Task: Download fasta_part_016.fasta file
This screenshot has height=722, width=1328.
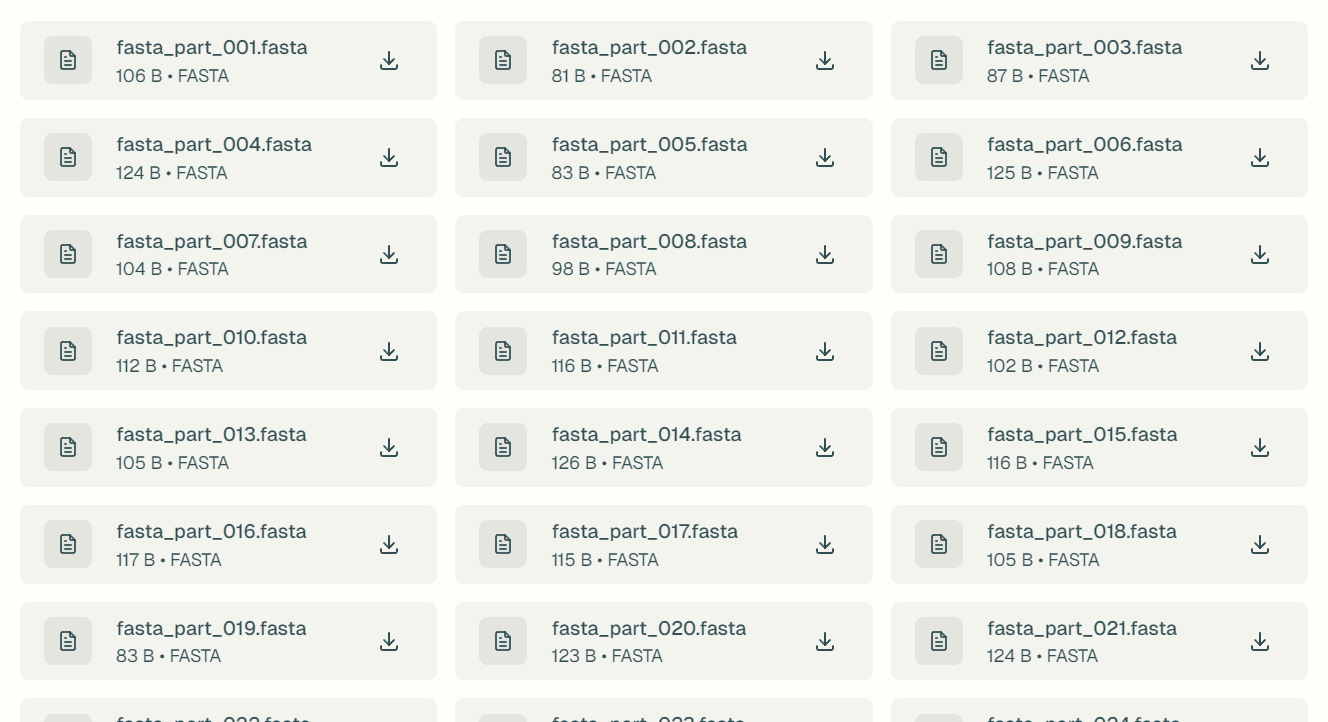Action: click(x=389, y=545)
